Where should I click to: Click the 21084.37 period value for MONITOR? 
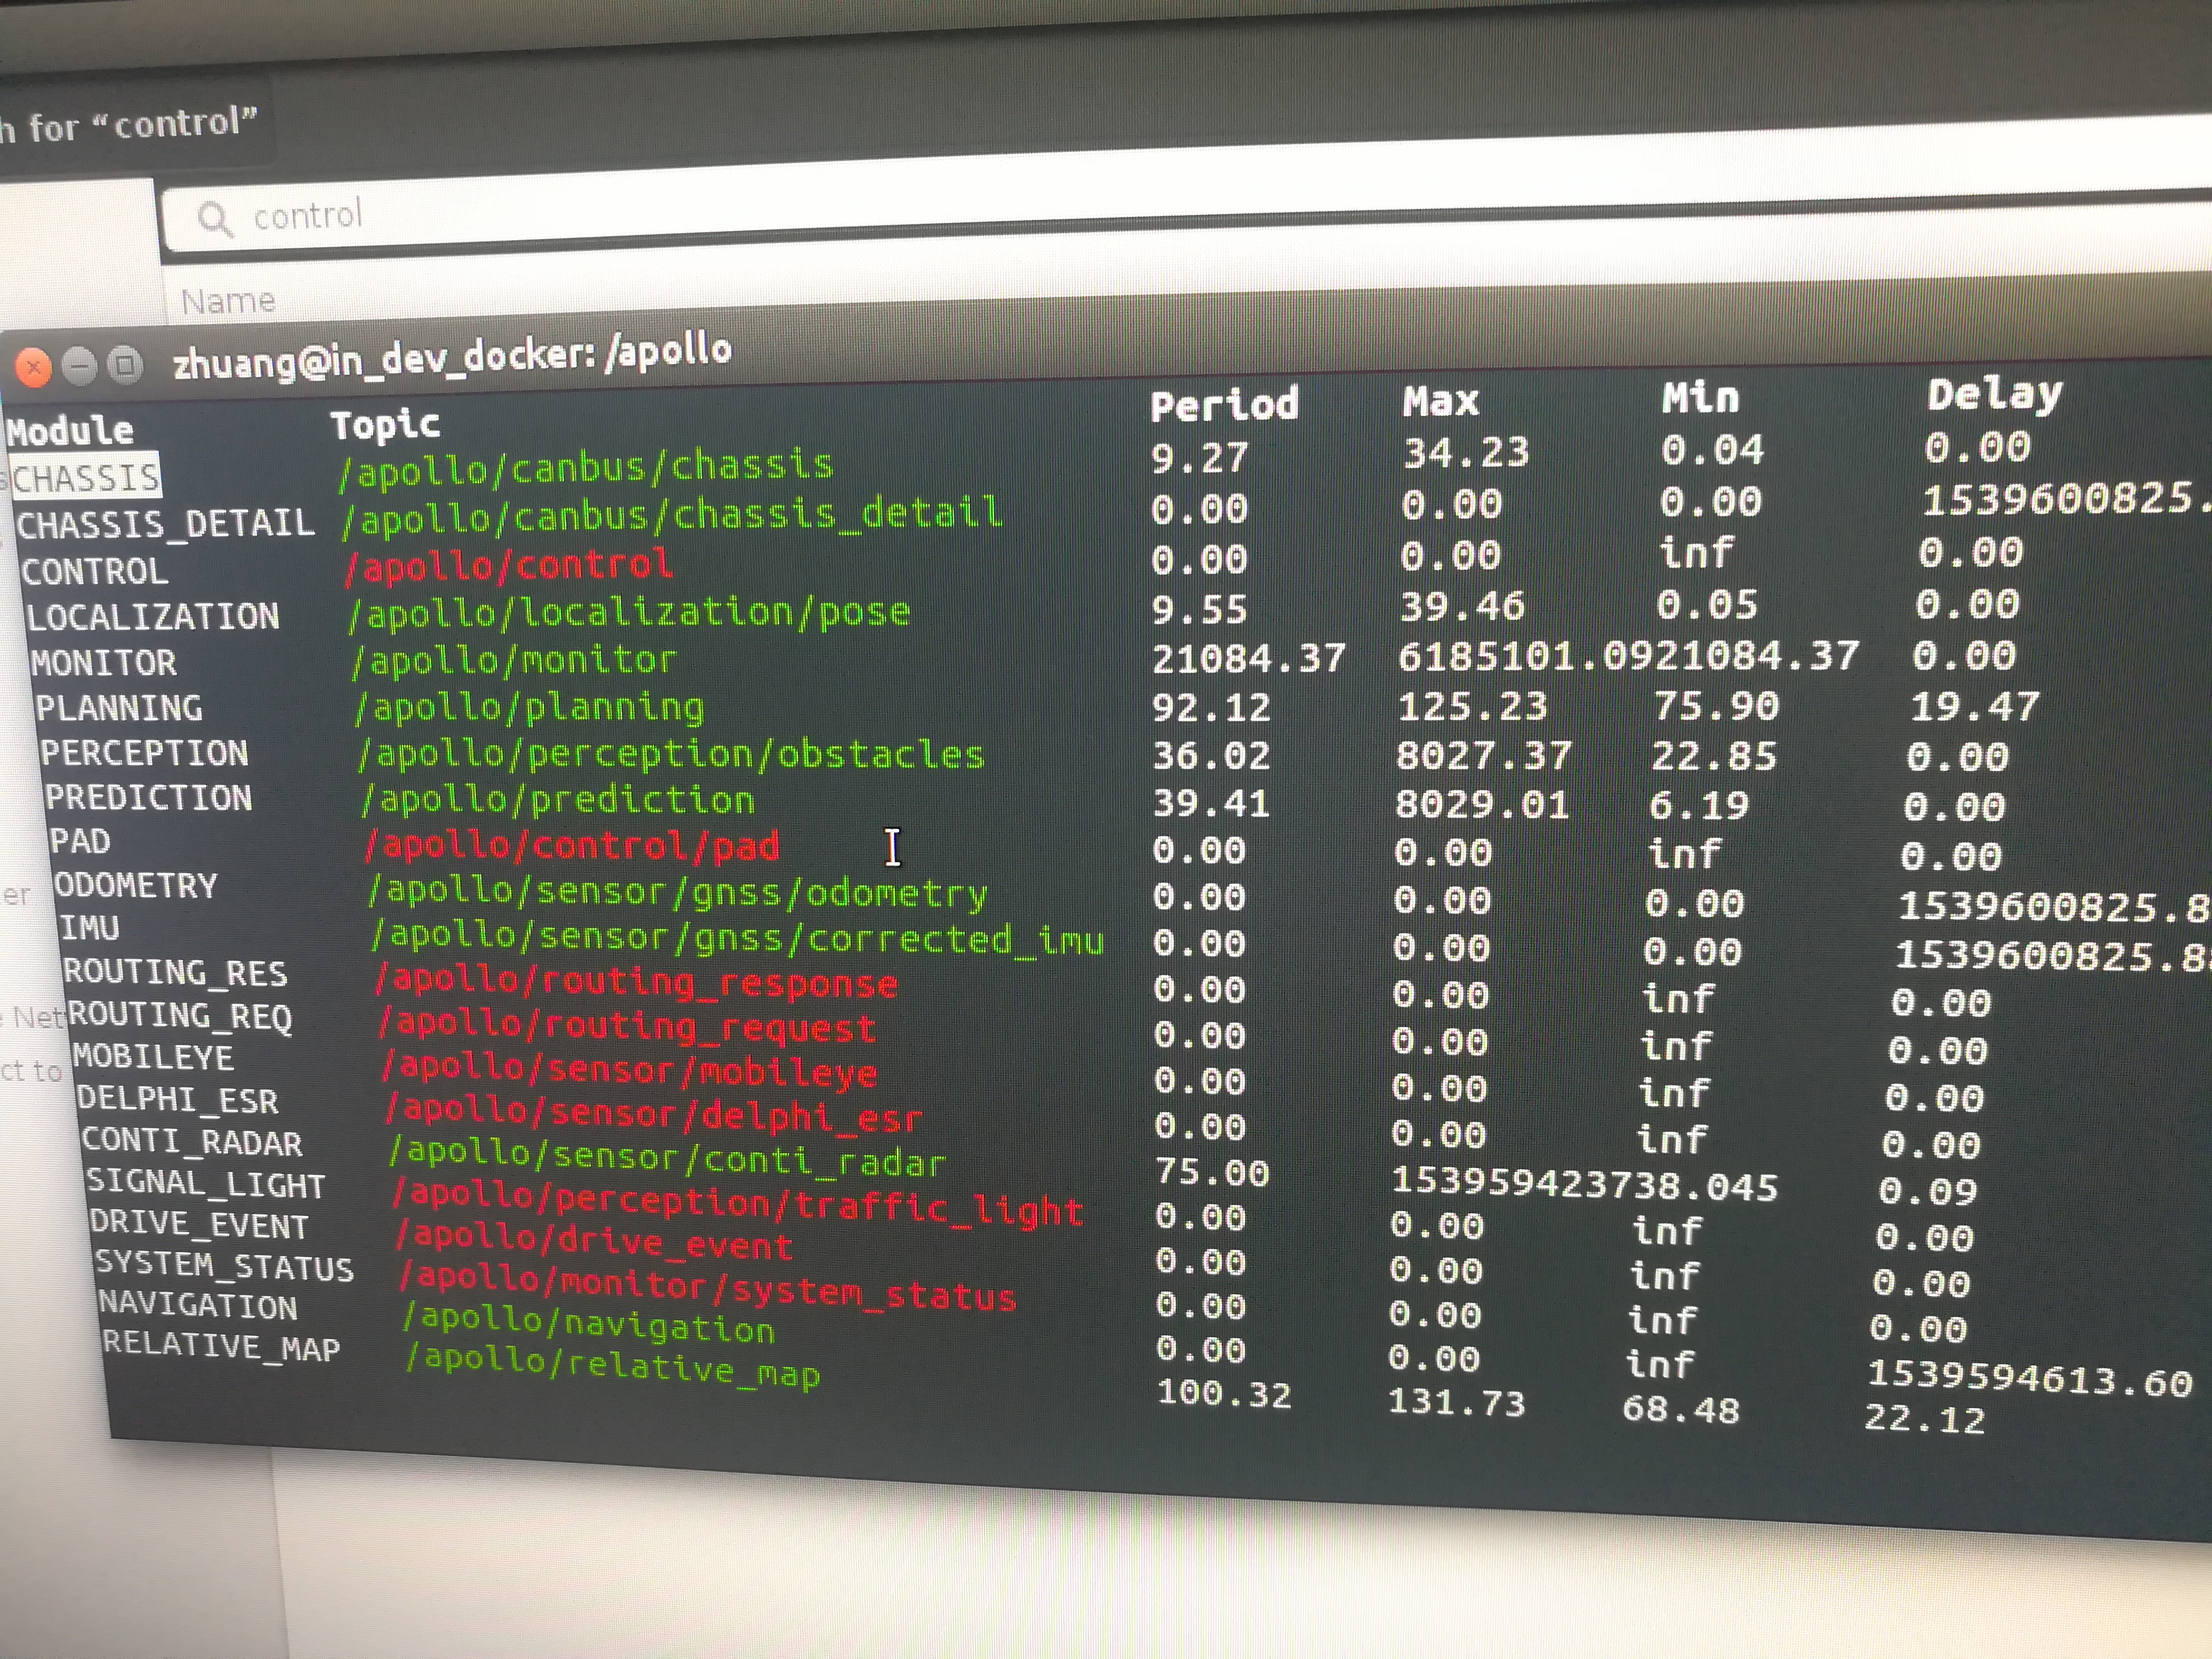point(1249,659)
